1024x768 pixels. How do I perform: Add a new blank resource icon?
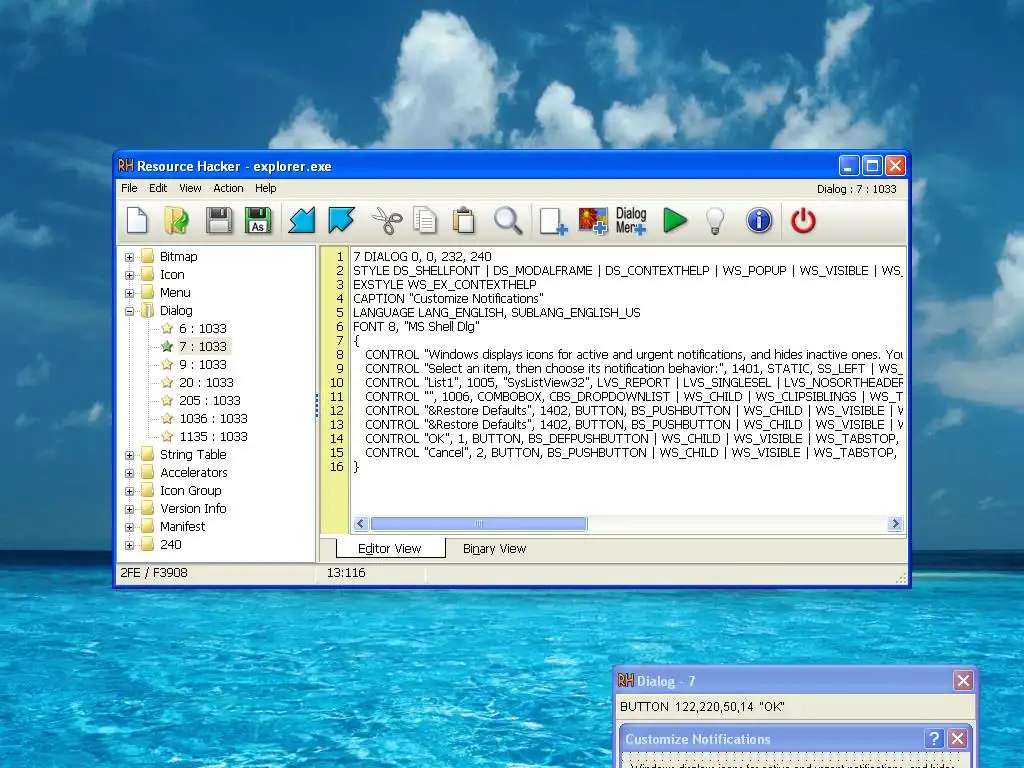click(x=553, y=221)
